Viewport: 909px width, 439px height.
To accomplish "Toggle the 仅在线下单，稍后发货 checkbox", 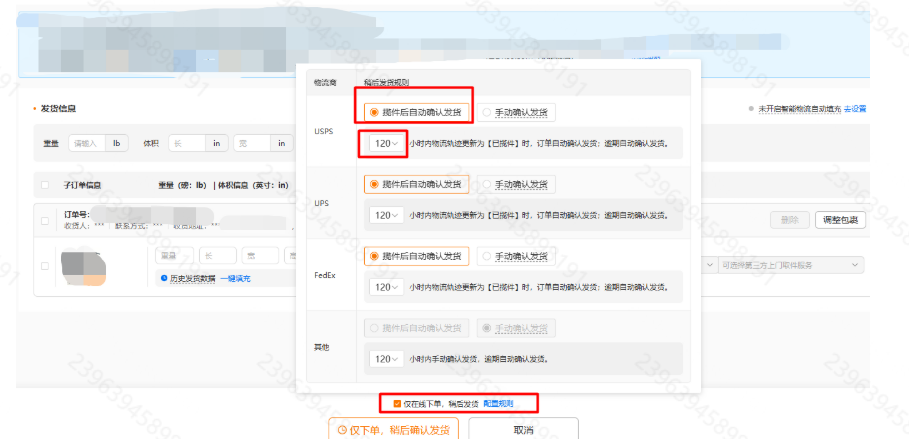I will tap(397, 403).
